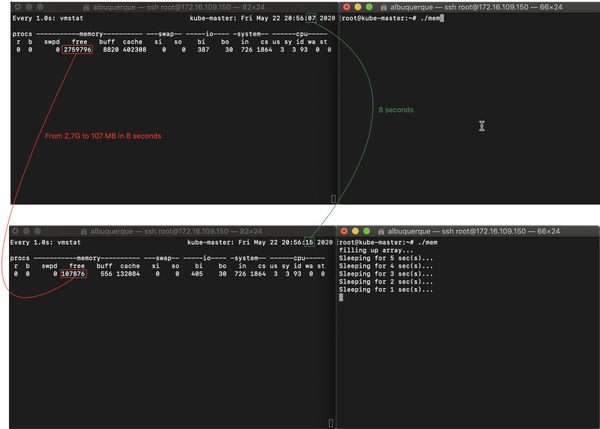Click the free memory value 2759796
Viewport: 600px width, 429px height.
pos(76,50)
